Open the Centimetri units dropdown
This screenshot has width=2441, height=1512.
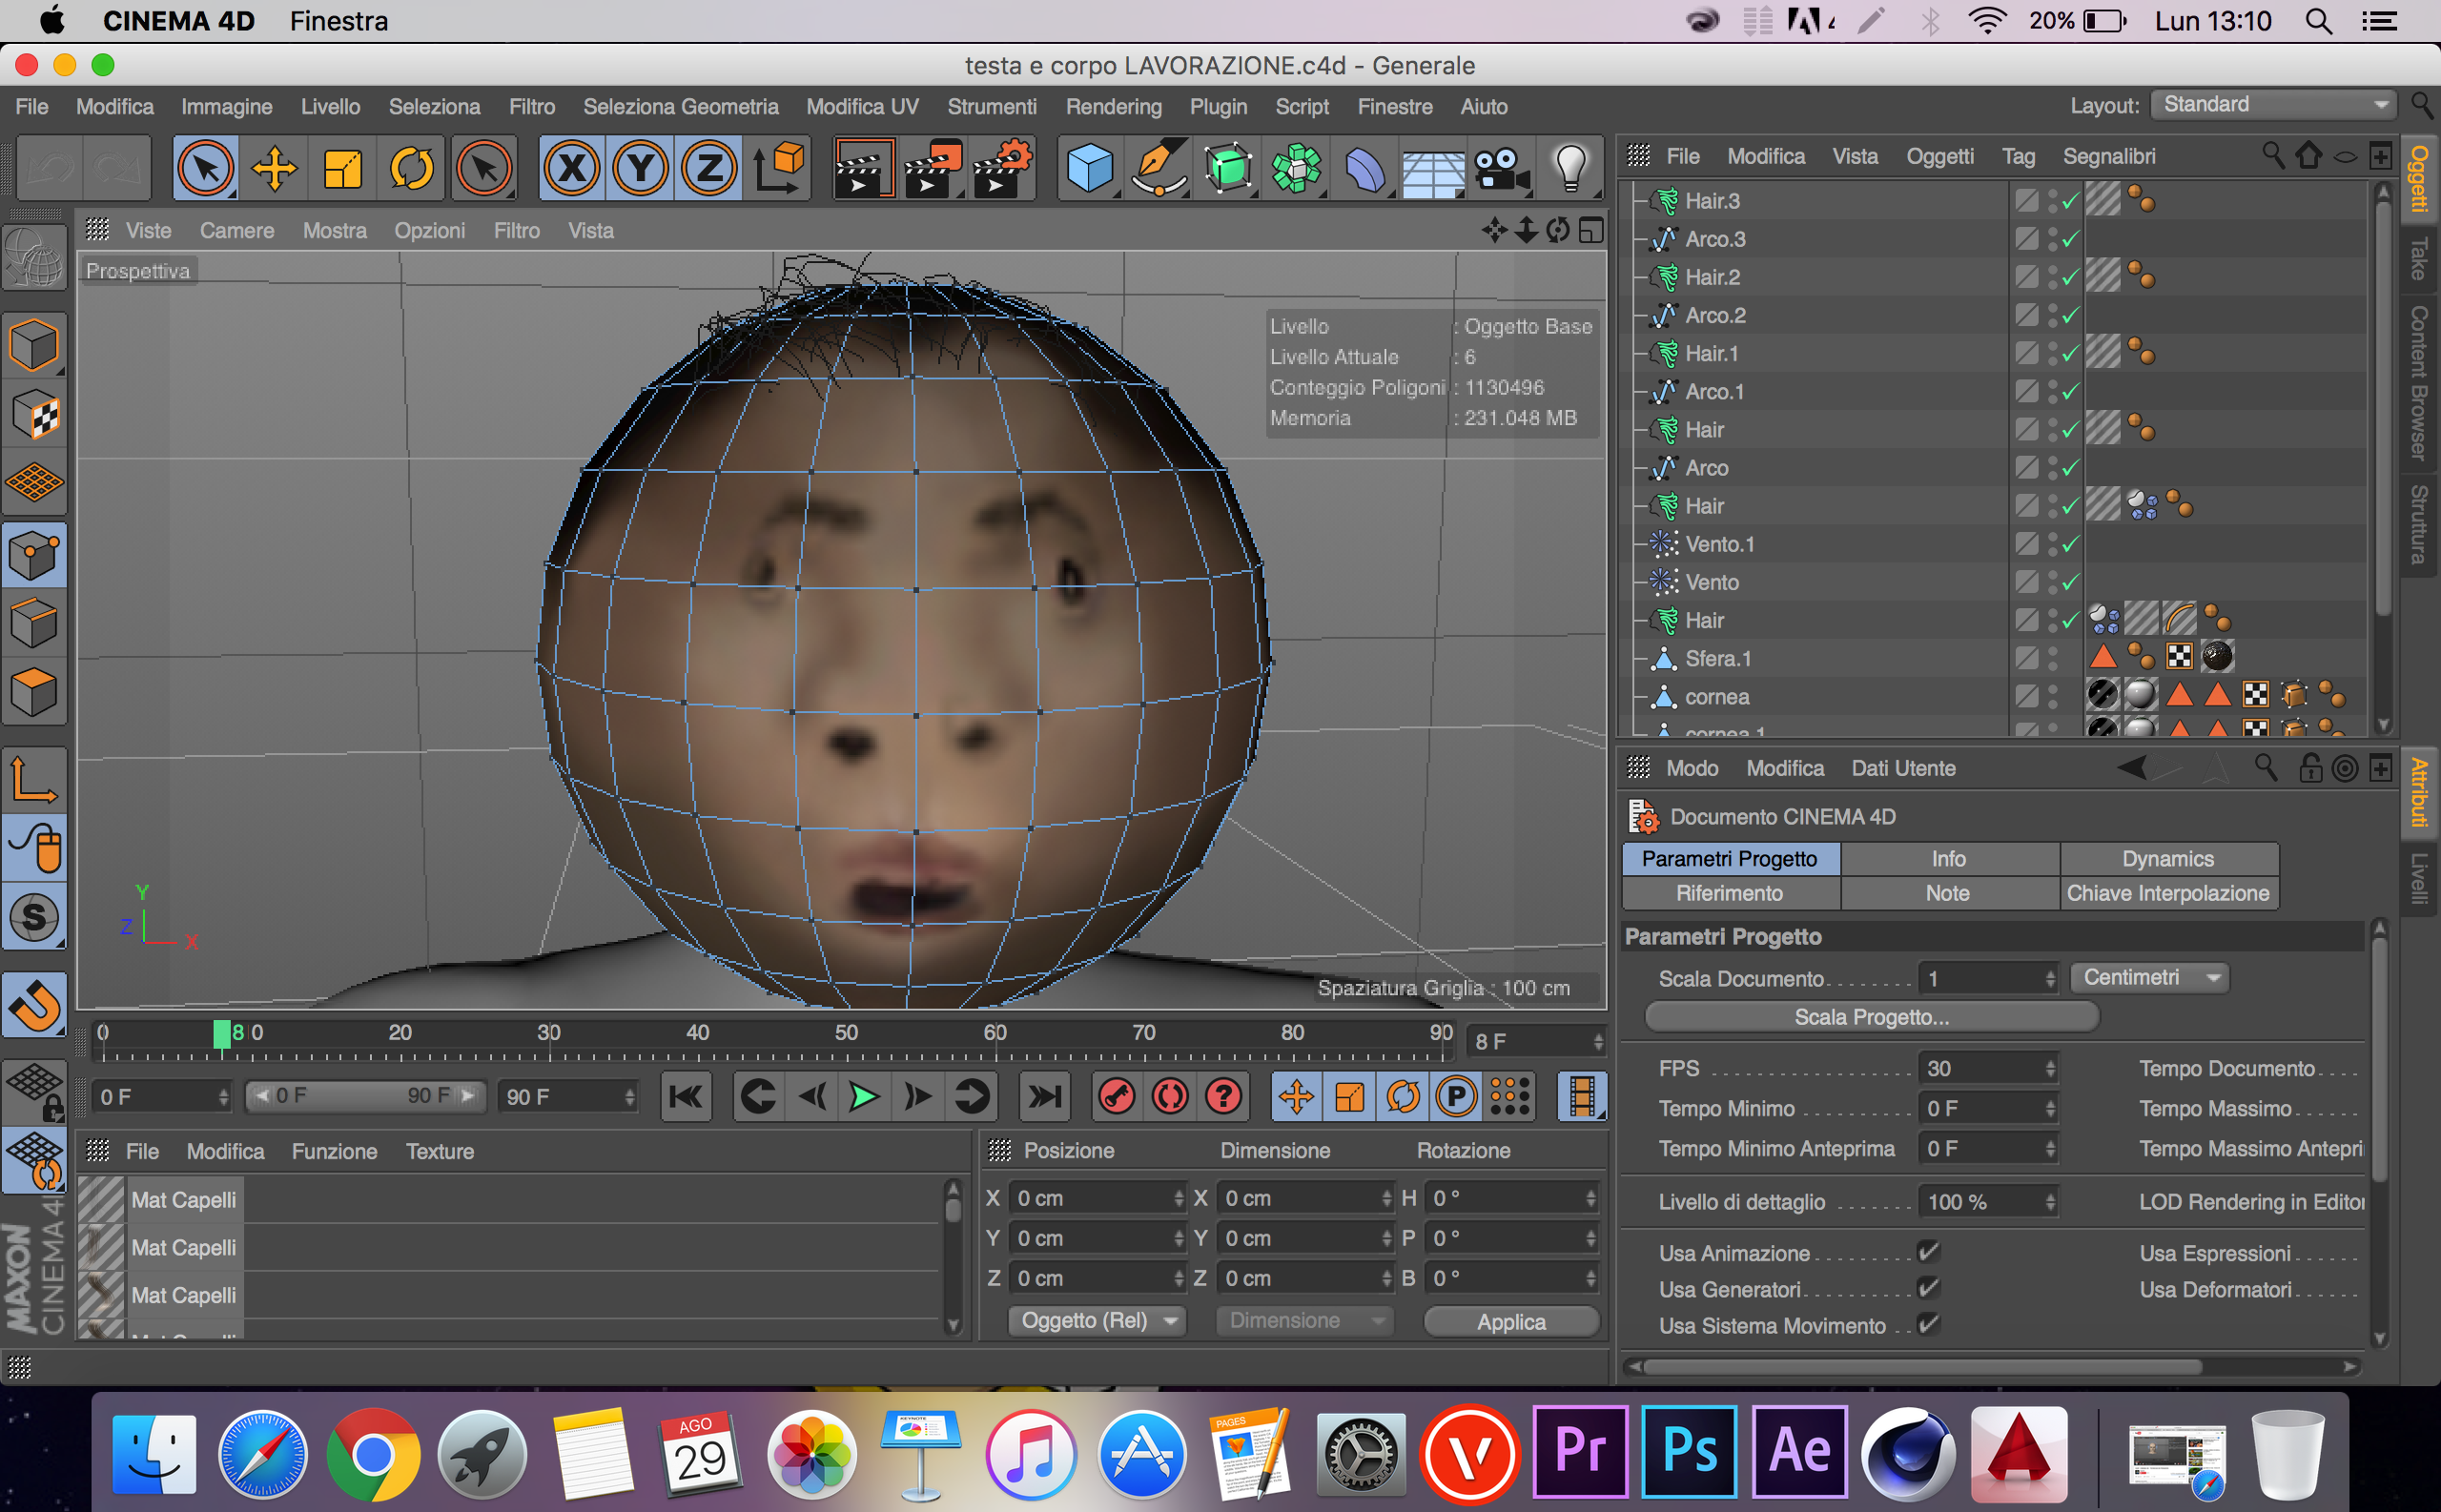tap(2148, 977)
